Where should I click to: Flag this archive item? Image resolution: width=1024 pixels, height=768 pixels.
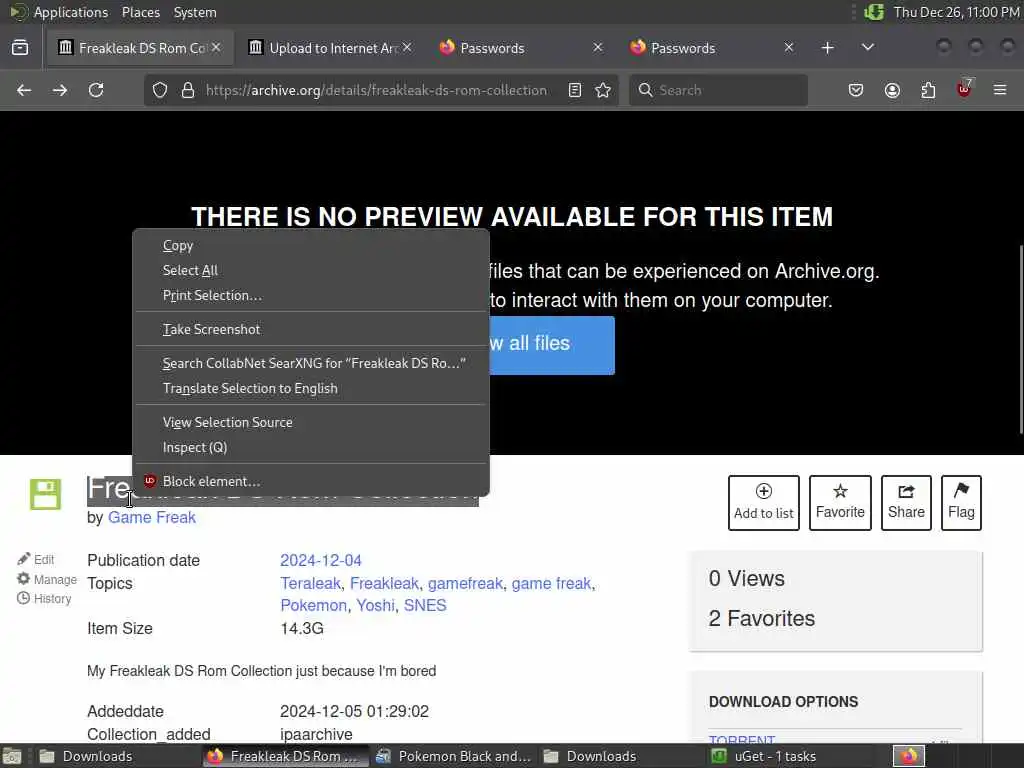click(961, 502)
